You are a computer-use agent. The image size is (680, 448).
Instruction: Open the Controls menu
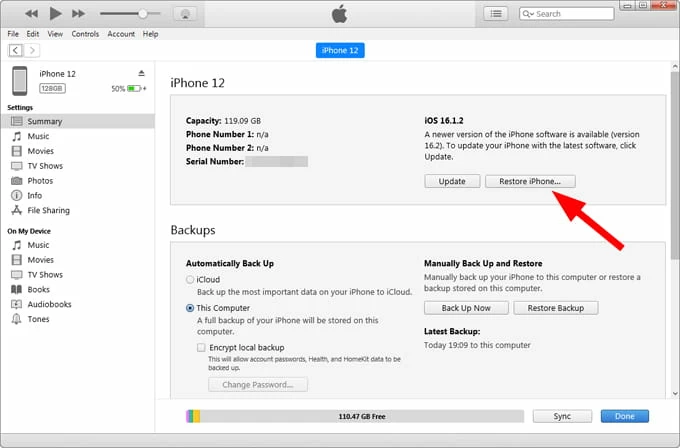(x=85, y=34)
